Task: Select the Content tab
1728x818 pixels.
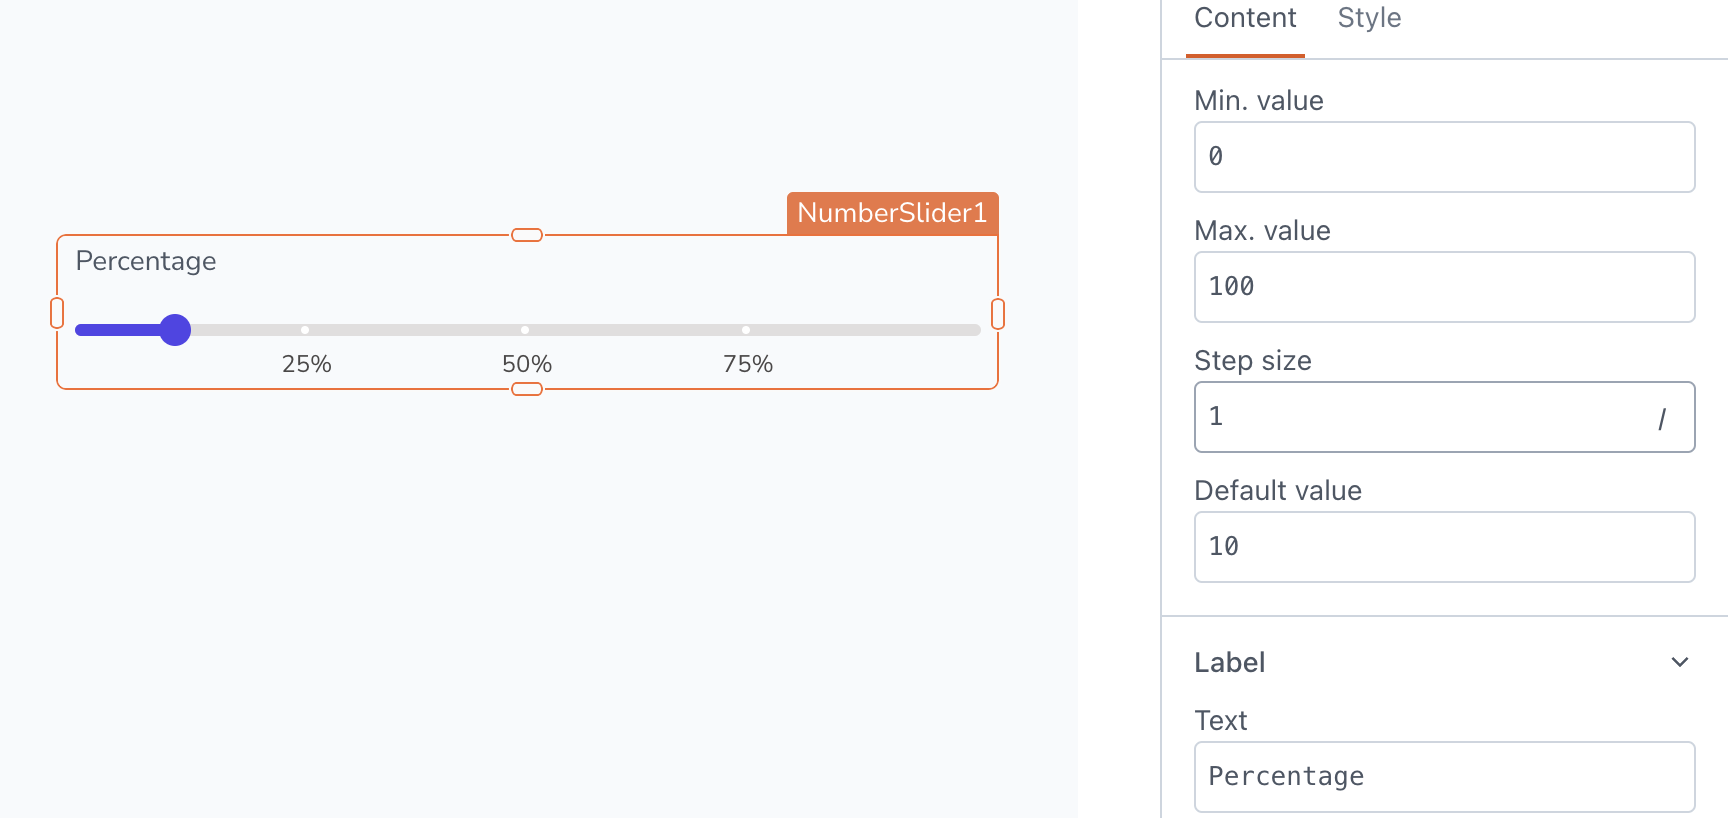Action: 1245,19
